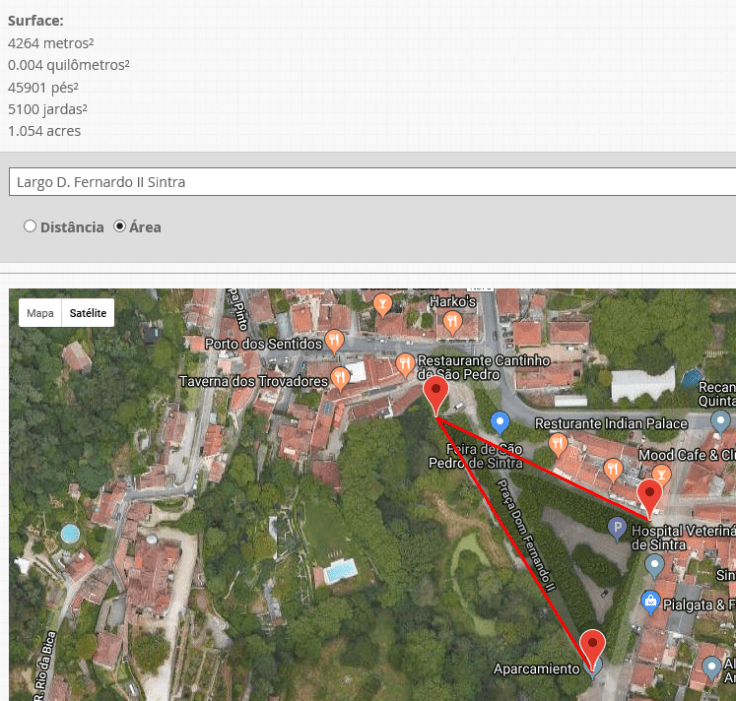Switch to Satélite view
736x701 pixels.
tap(88, 313)
